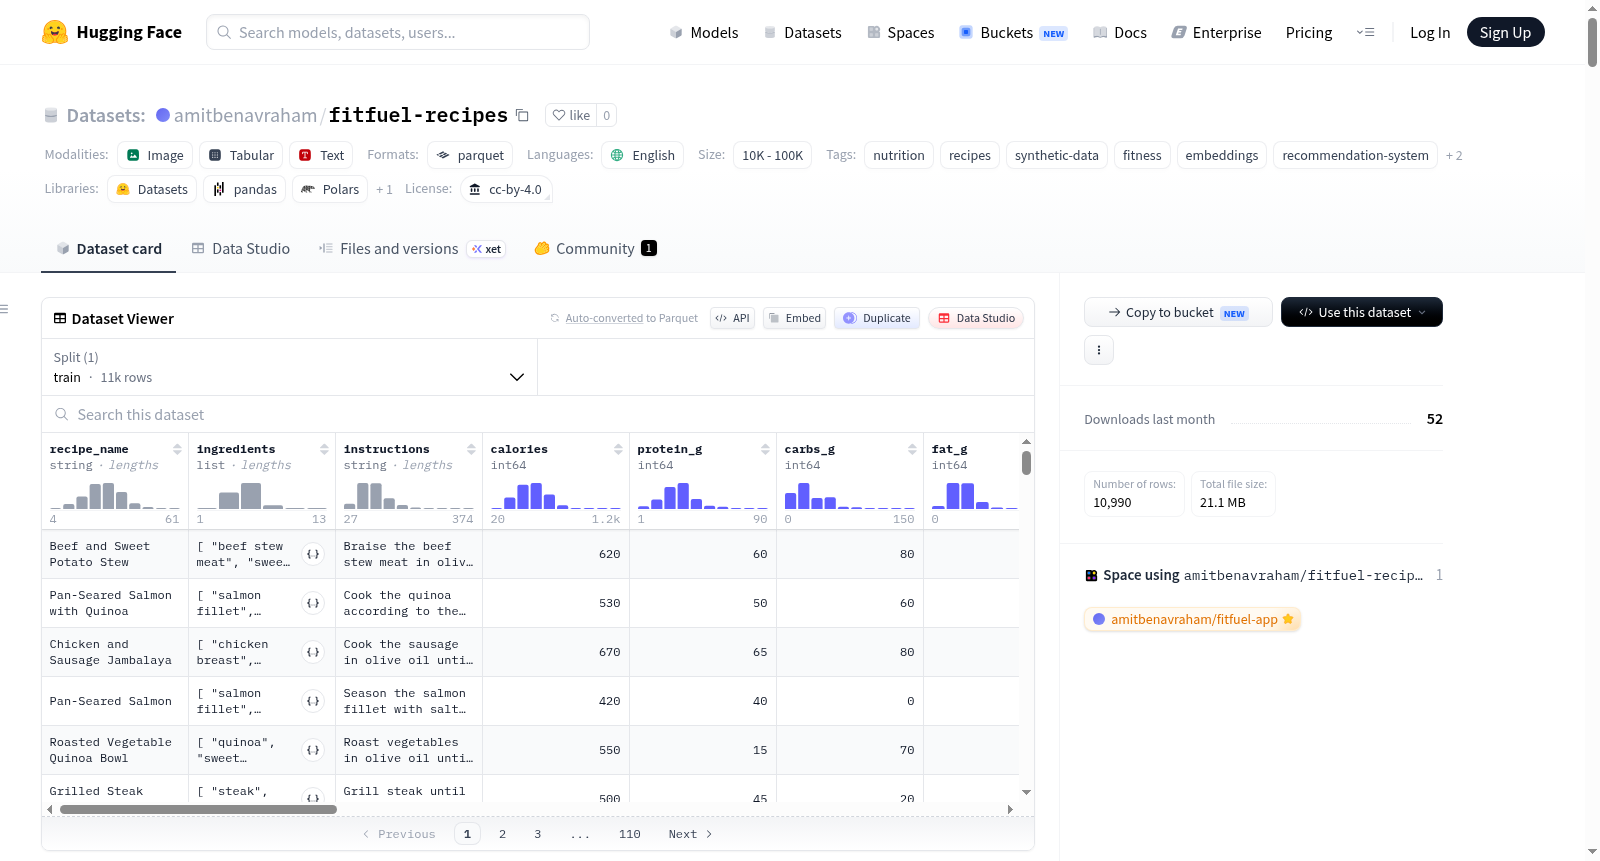Image resolution: width=1600 pixels, height=861 pixels.
Task: Click the Sign Up button
Action: [1505, 32]
